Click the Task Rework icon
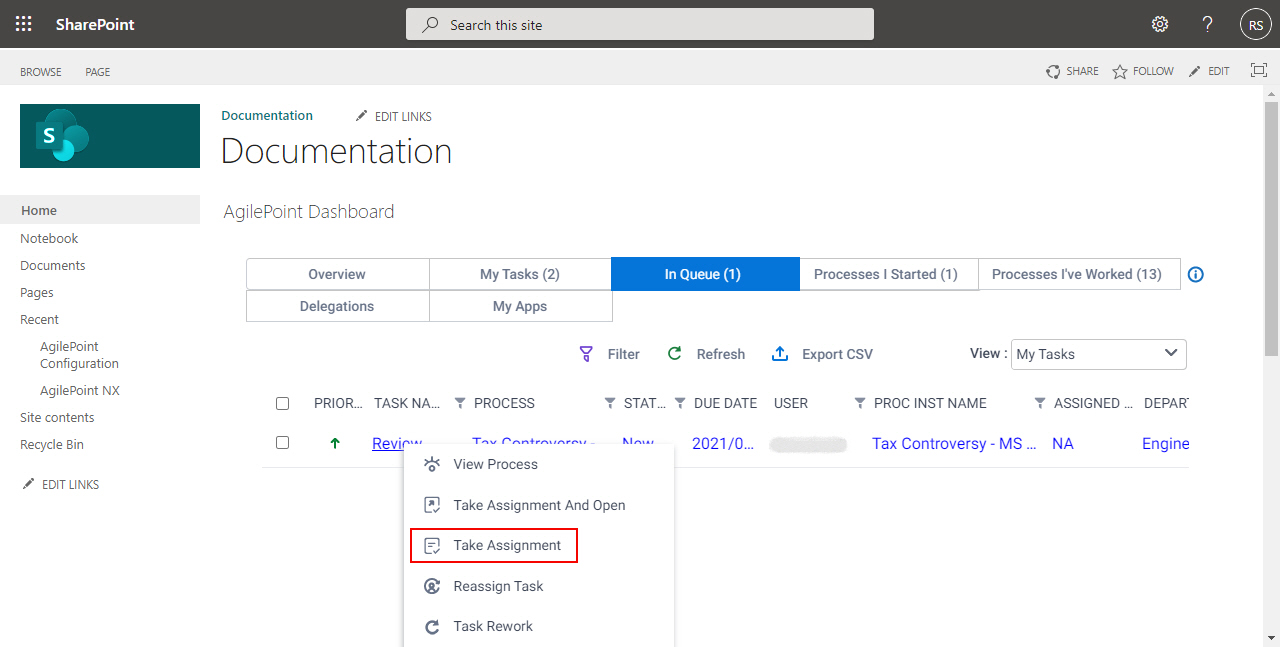Screen dimensions: 1280x647 point(432,626)
